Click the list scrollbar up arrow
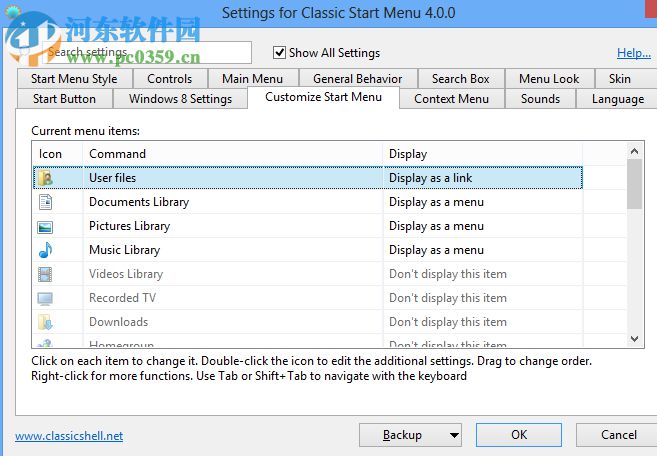Image resolution: width=657 pixels, height=456 pixels. (634, 151)
